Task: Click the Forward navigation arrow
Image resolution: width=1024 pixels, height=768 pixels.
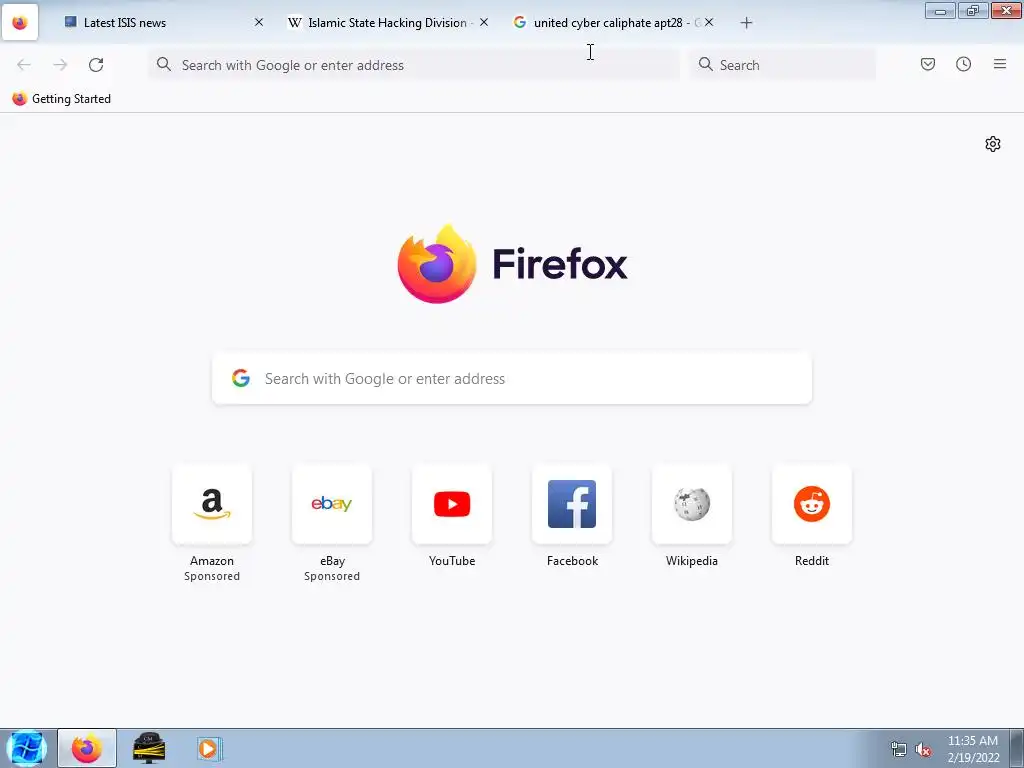Action: tap(60, 65)
